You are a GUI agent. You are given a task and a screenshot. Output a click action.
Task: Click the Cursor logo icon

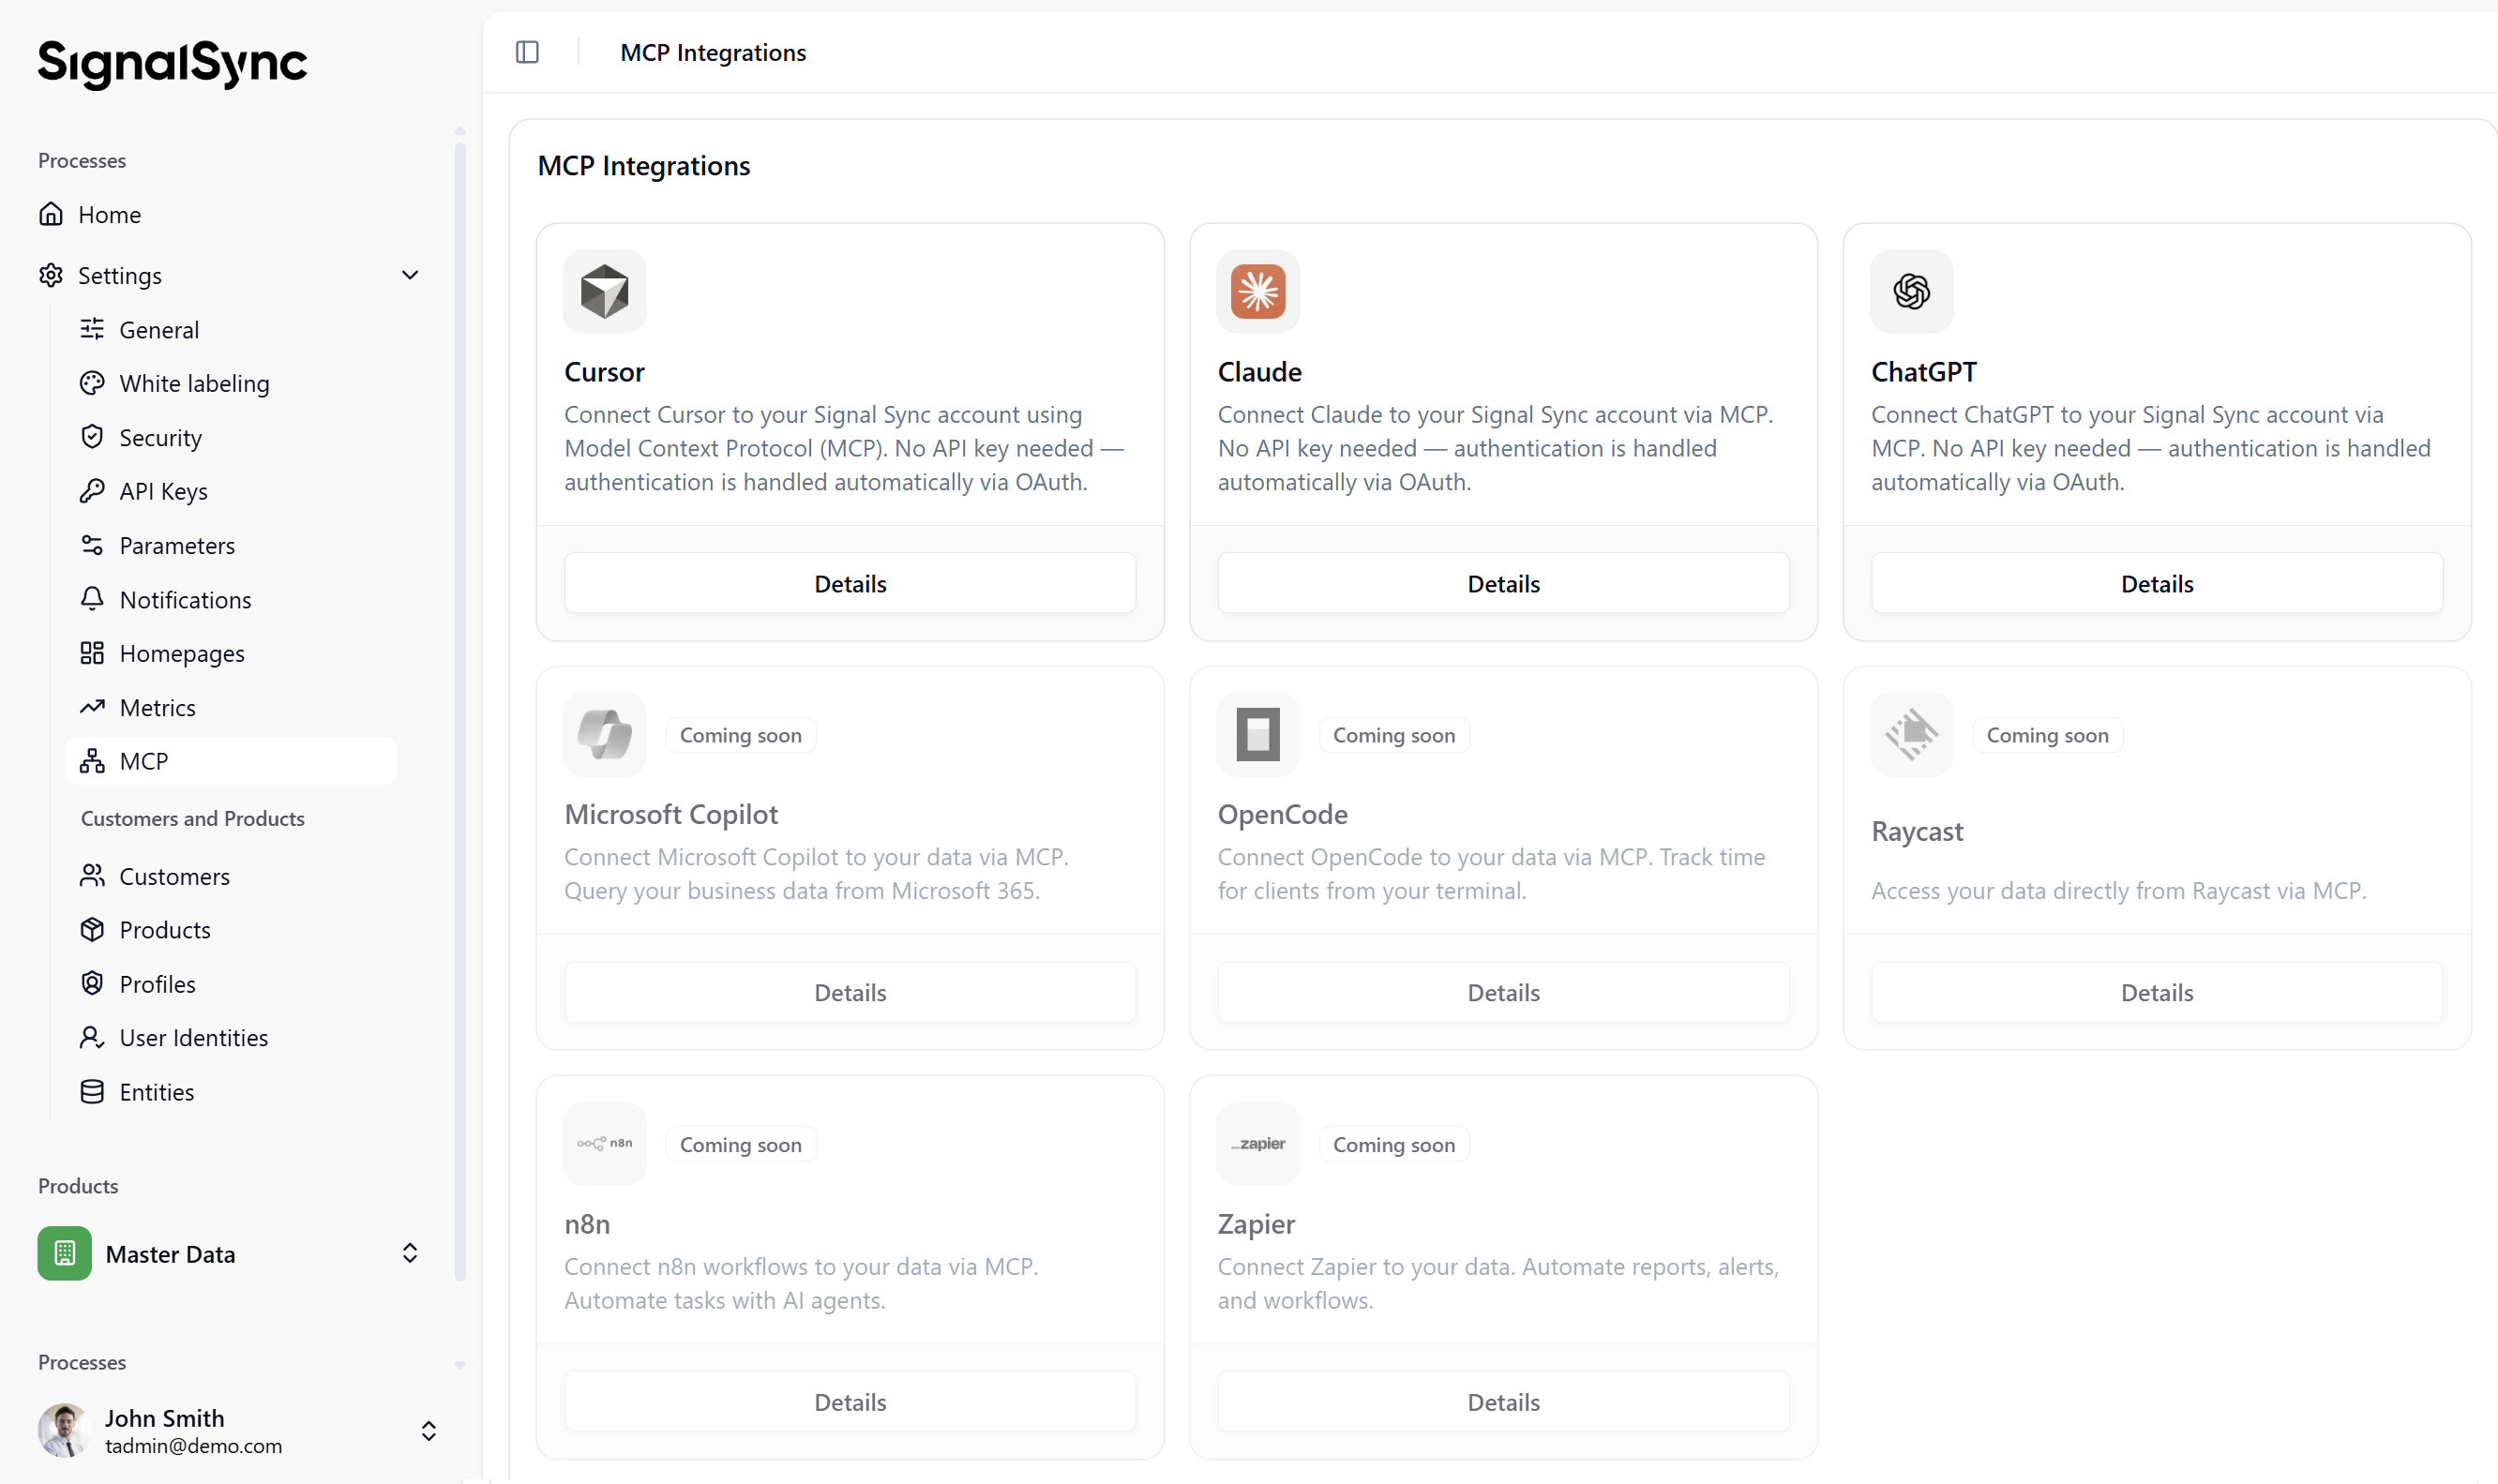(605, 291)
